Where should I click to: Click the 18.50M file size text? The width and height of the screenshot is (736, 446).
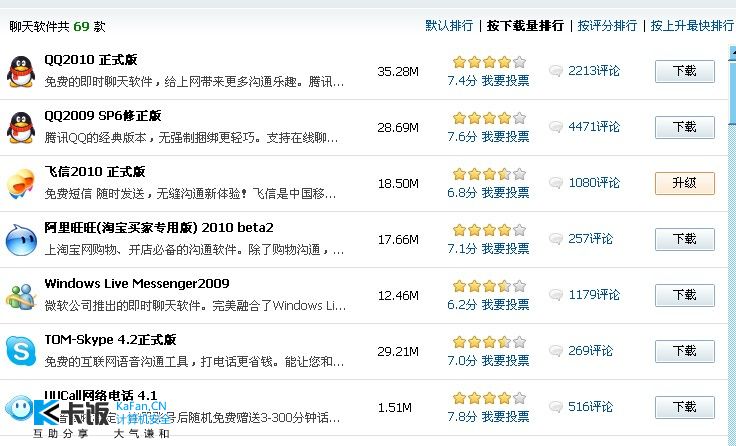[398, 184]
